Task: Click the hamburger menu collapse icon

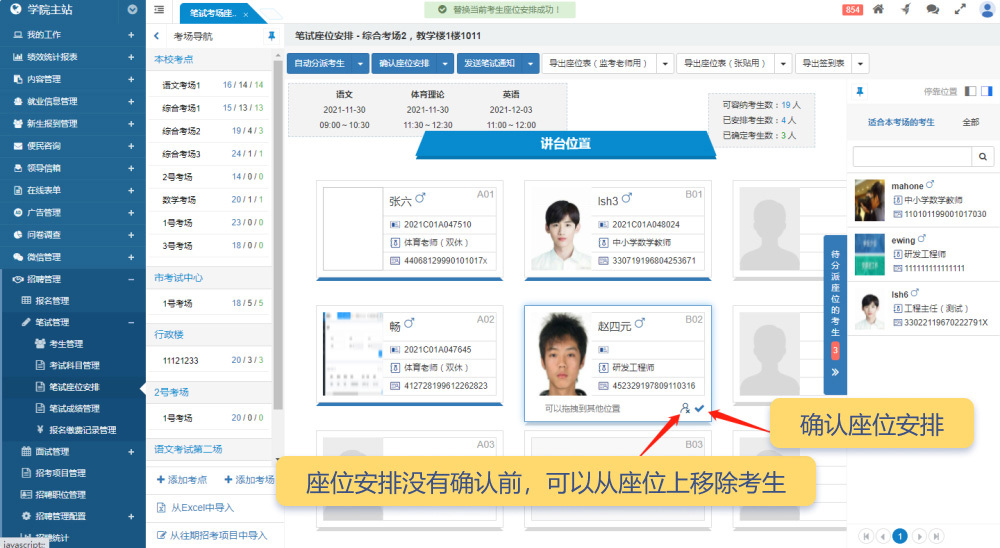Action: coord(160,10)
